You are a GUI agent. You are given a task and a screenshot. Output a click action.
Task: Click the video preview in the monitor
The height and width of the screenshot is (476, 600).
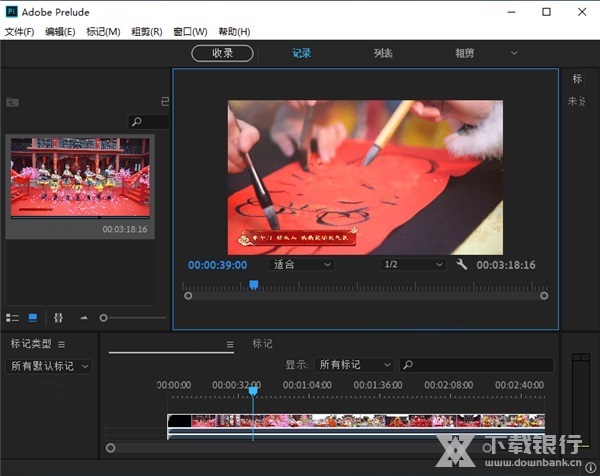point(365,178)
